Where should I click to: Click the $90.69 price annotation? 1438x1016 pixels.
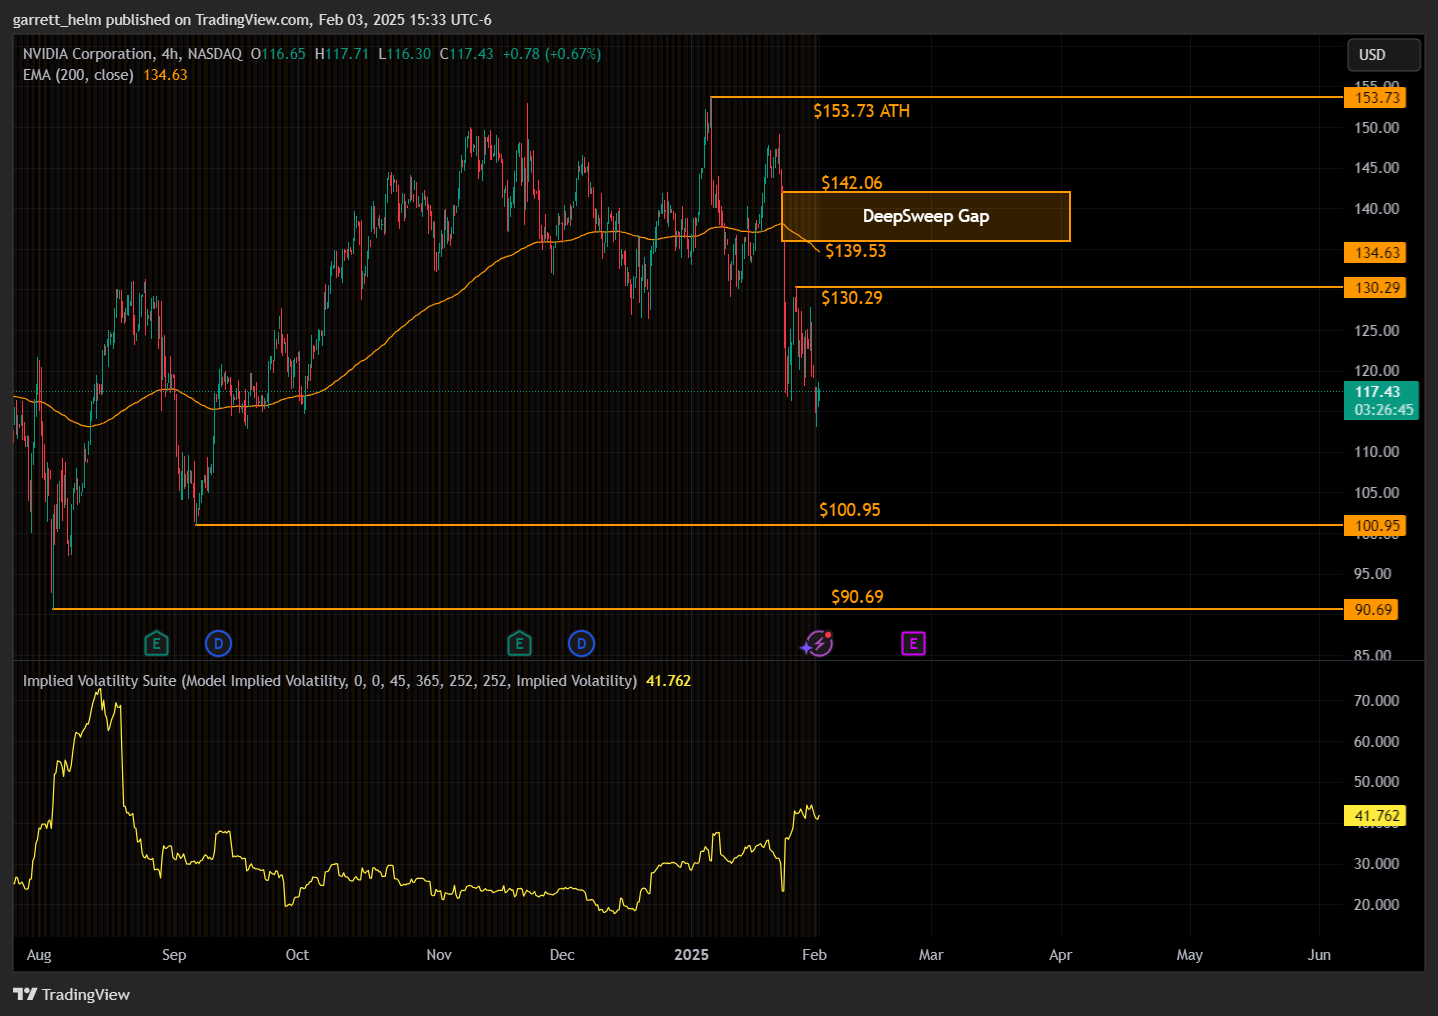pos(857,597)
